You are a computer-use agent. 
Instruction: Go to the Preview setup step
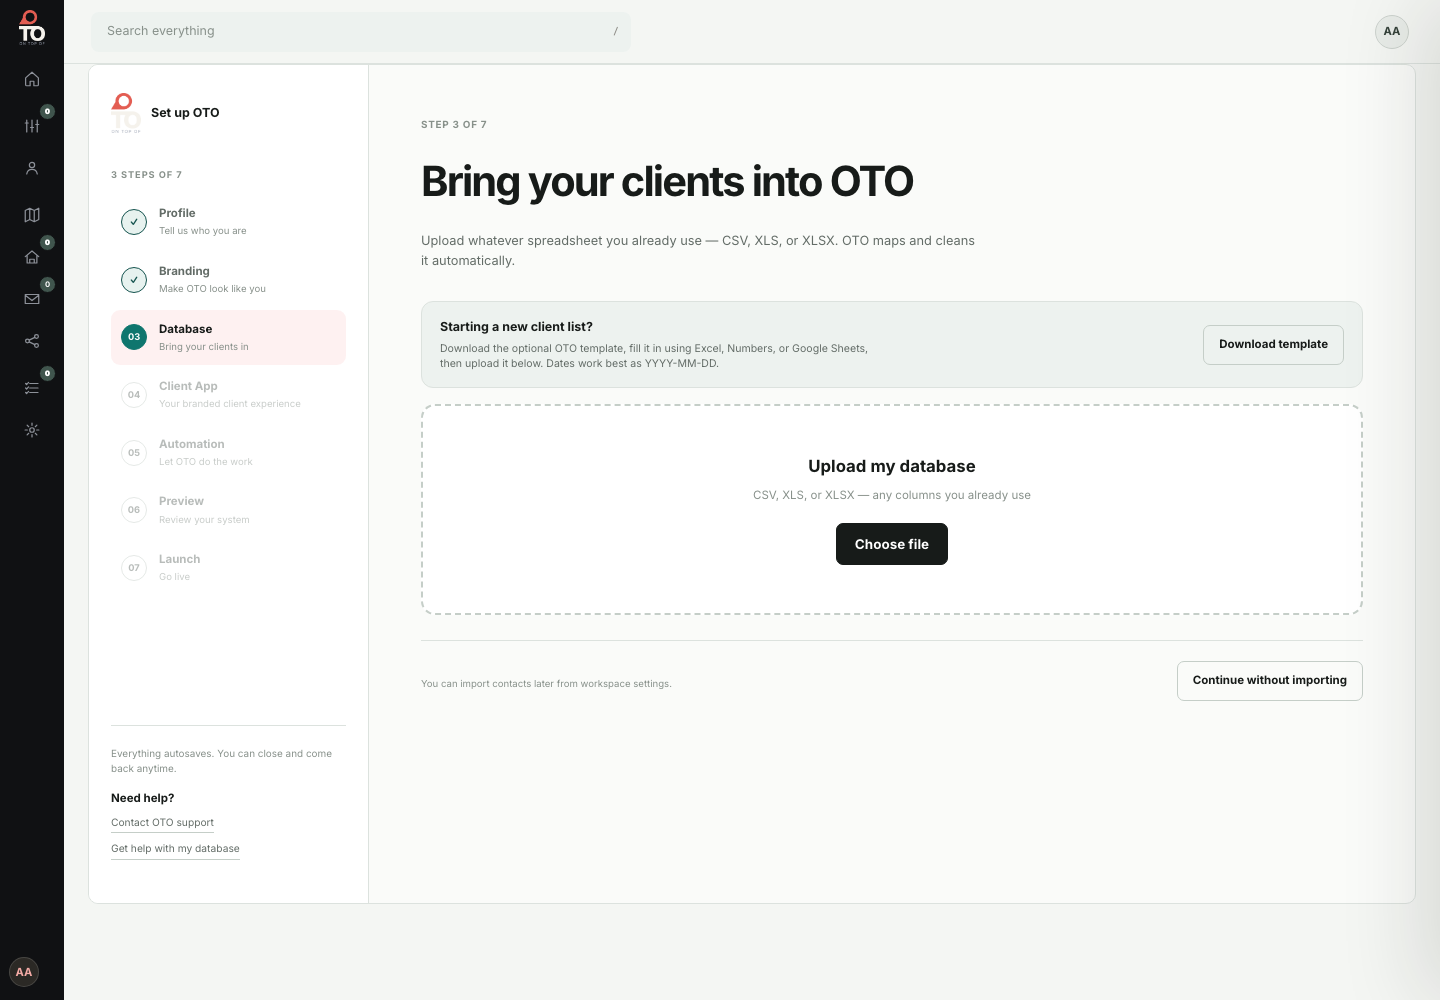[228, 510]
